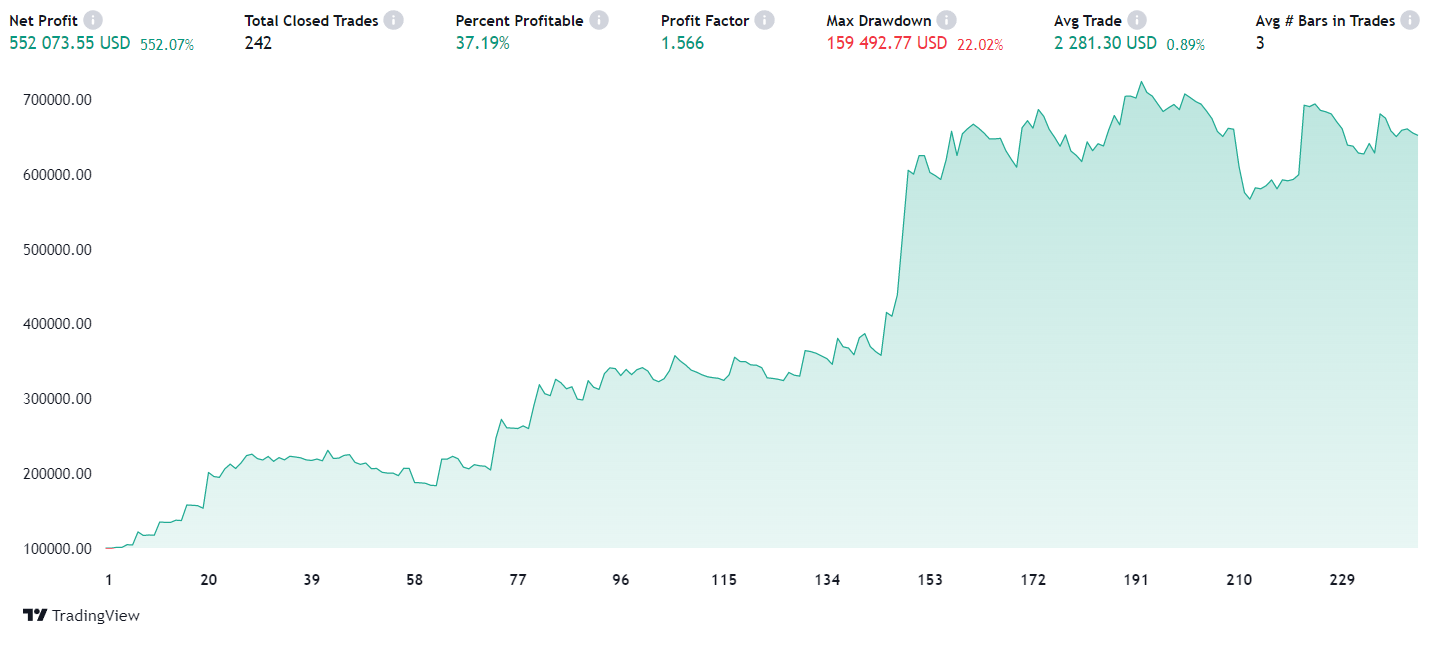
Task: Click the info icon beside Percent Profitable
Action: [599, 20]
